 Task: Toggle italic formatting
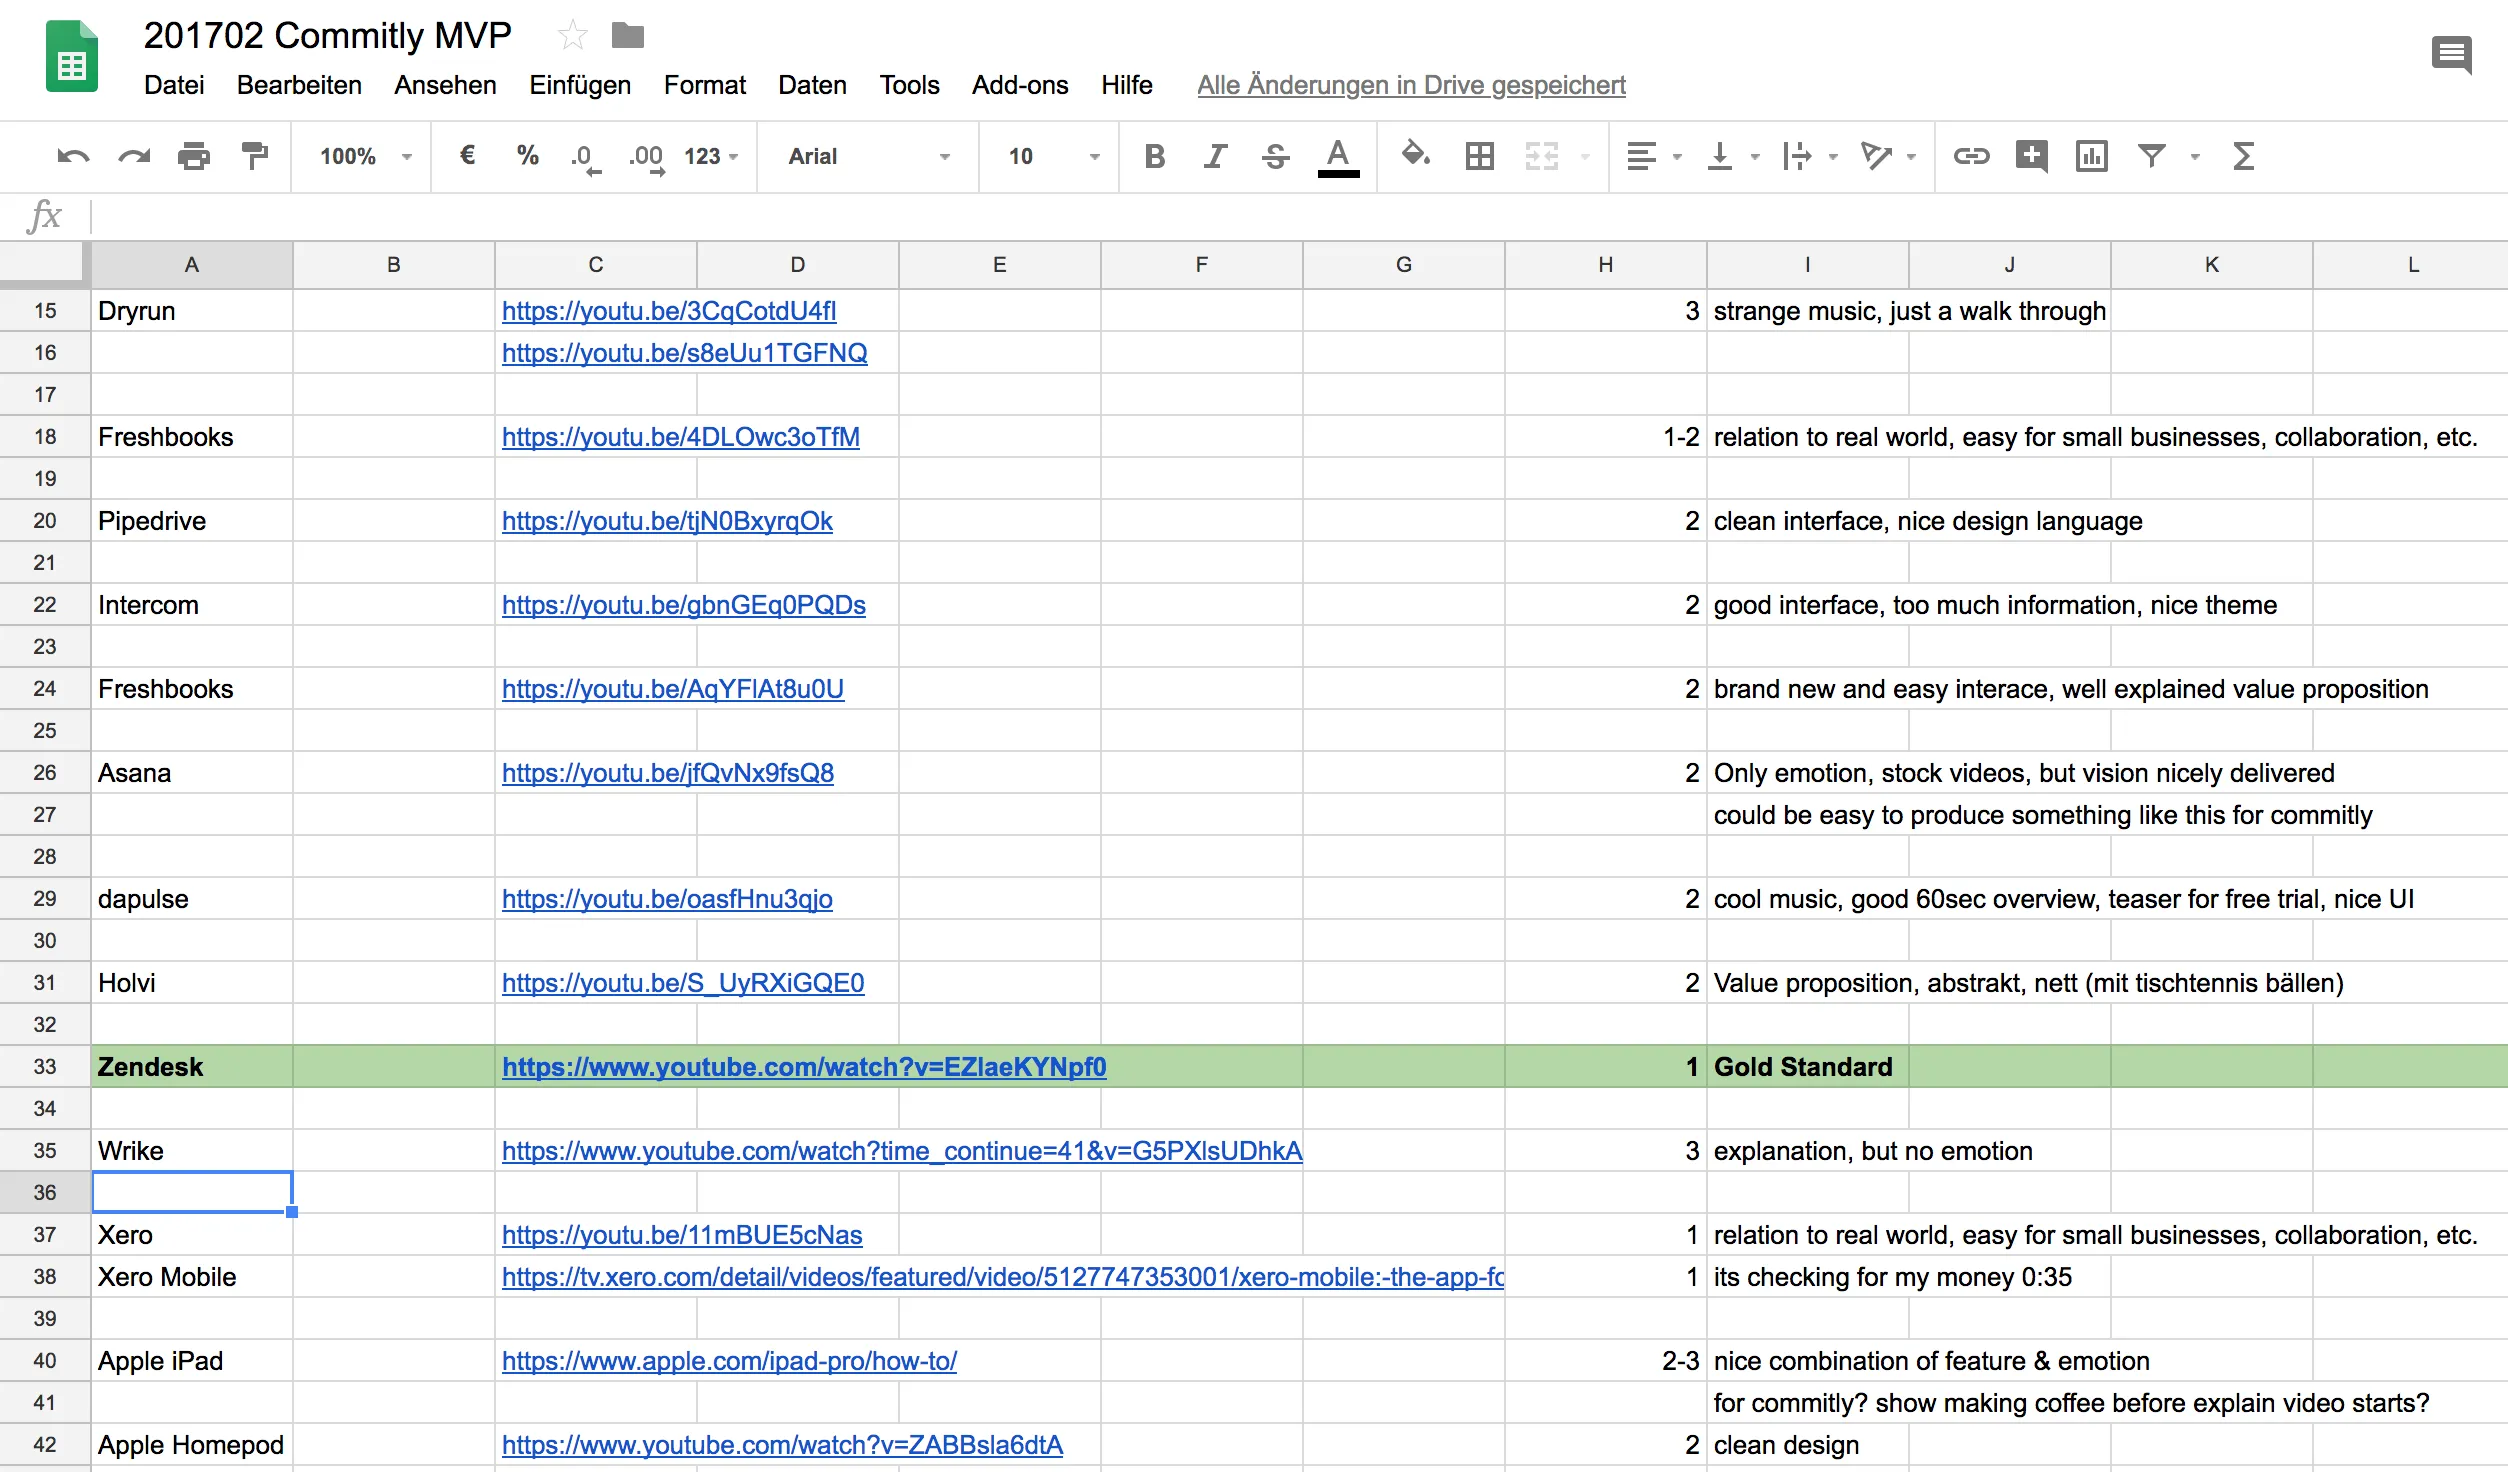[x=1215, y=156]
